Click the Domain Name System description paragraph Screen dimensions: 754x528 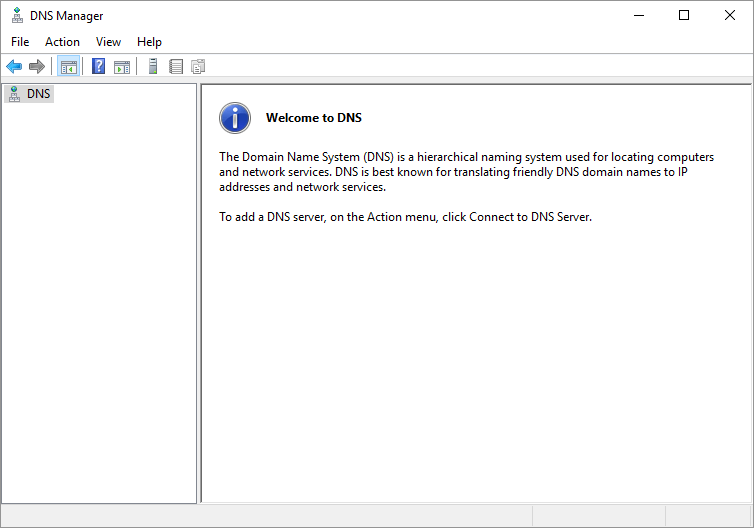pos(466,172)
